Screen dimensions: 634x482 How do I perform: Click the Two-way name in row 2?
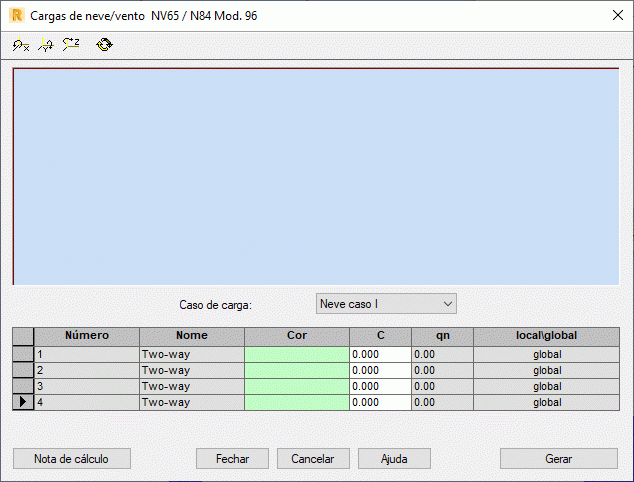[192, 370]
